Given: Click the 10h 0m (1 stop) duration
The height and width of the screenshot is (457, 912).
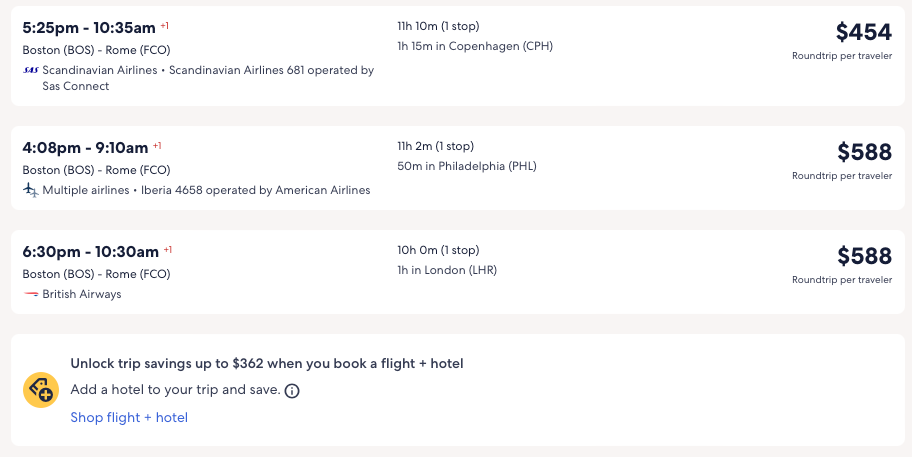Looking at the screenshot, I should [438, 250].
